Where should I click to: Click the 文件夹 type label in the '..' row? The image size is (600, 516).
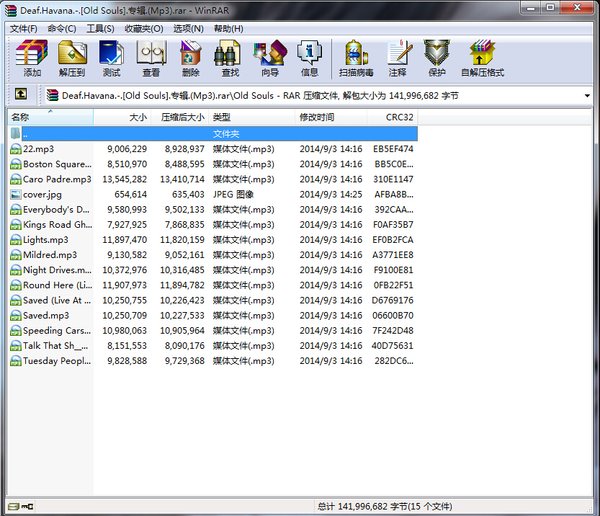[226, 134]
